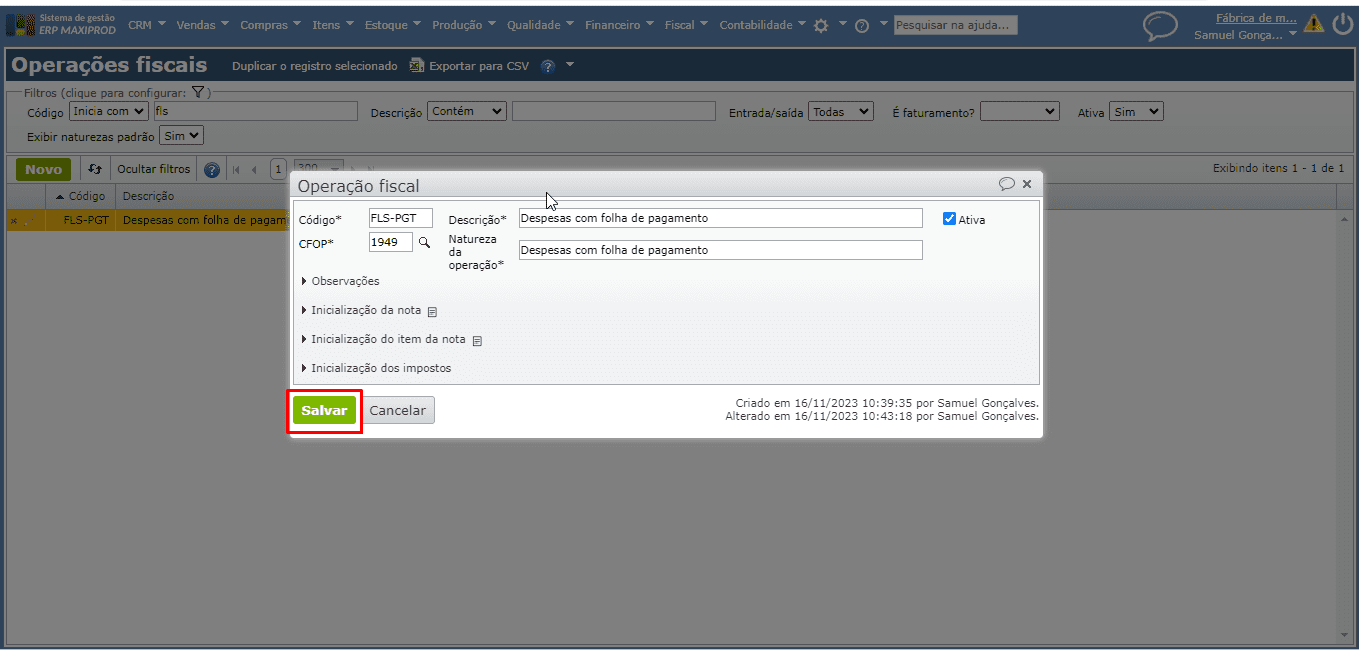Click the note icon beside Inicialização da nota
1359x650 pixels.
[x=433, y=312]
